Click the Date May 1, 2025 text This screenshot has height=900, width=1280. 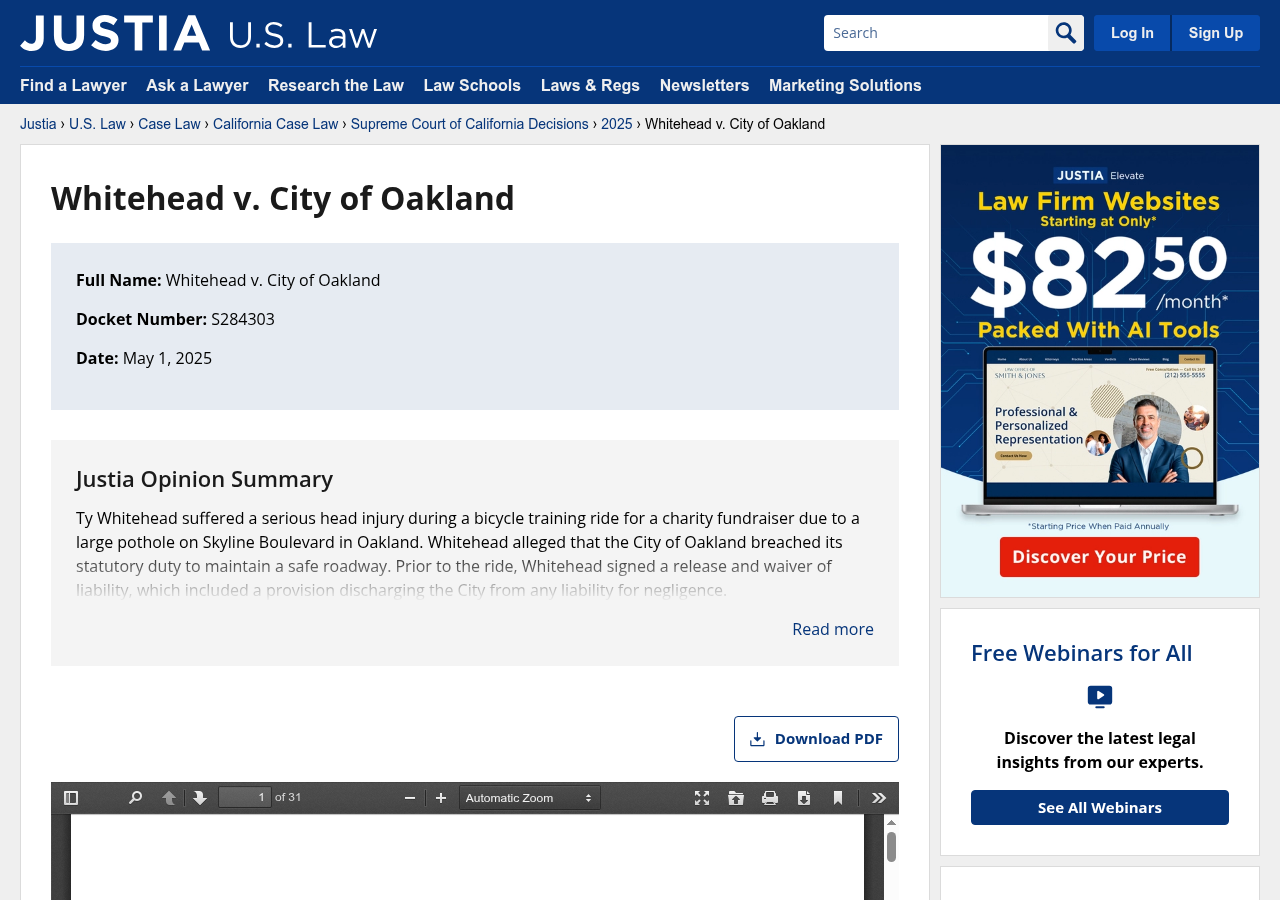(x=144, y=358)
